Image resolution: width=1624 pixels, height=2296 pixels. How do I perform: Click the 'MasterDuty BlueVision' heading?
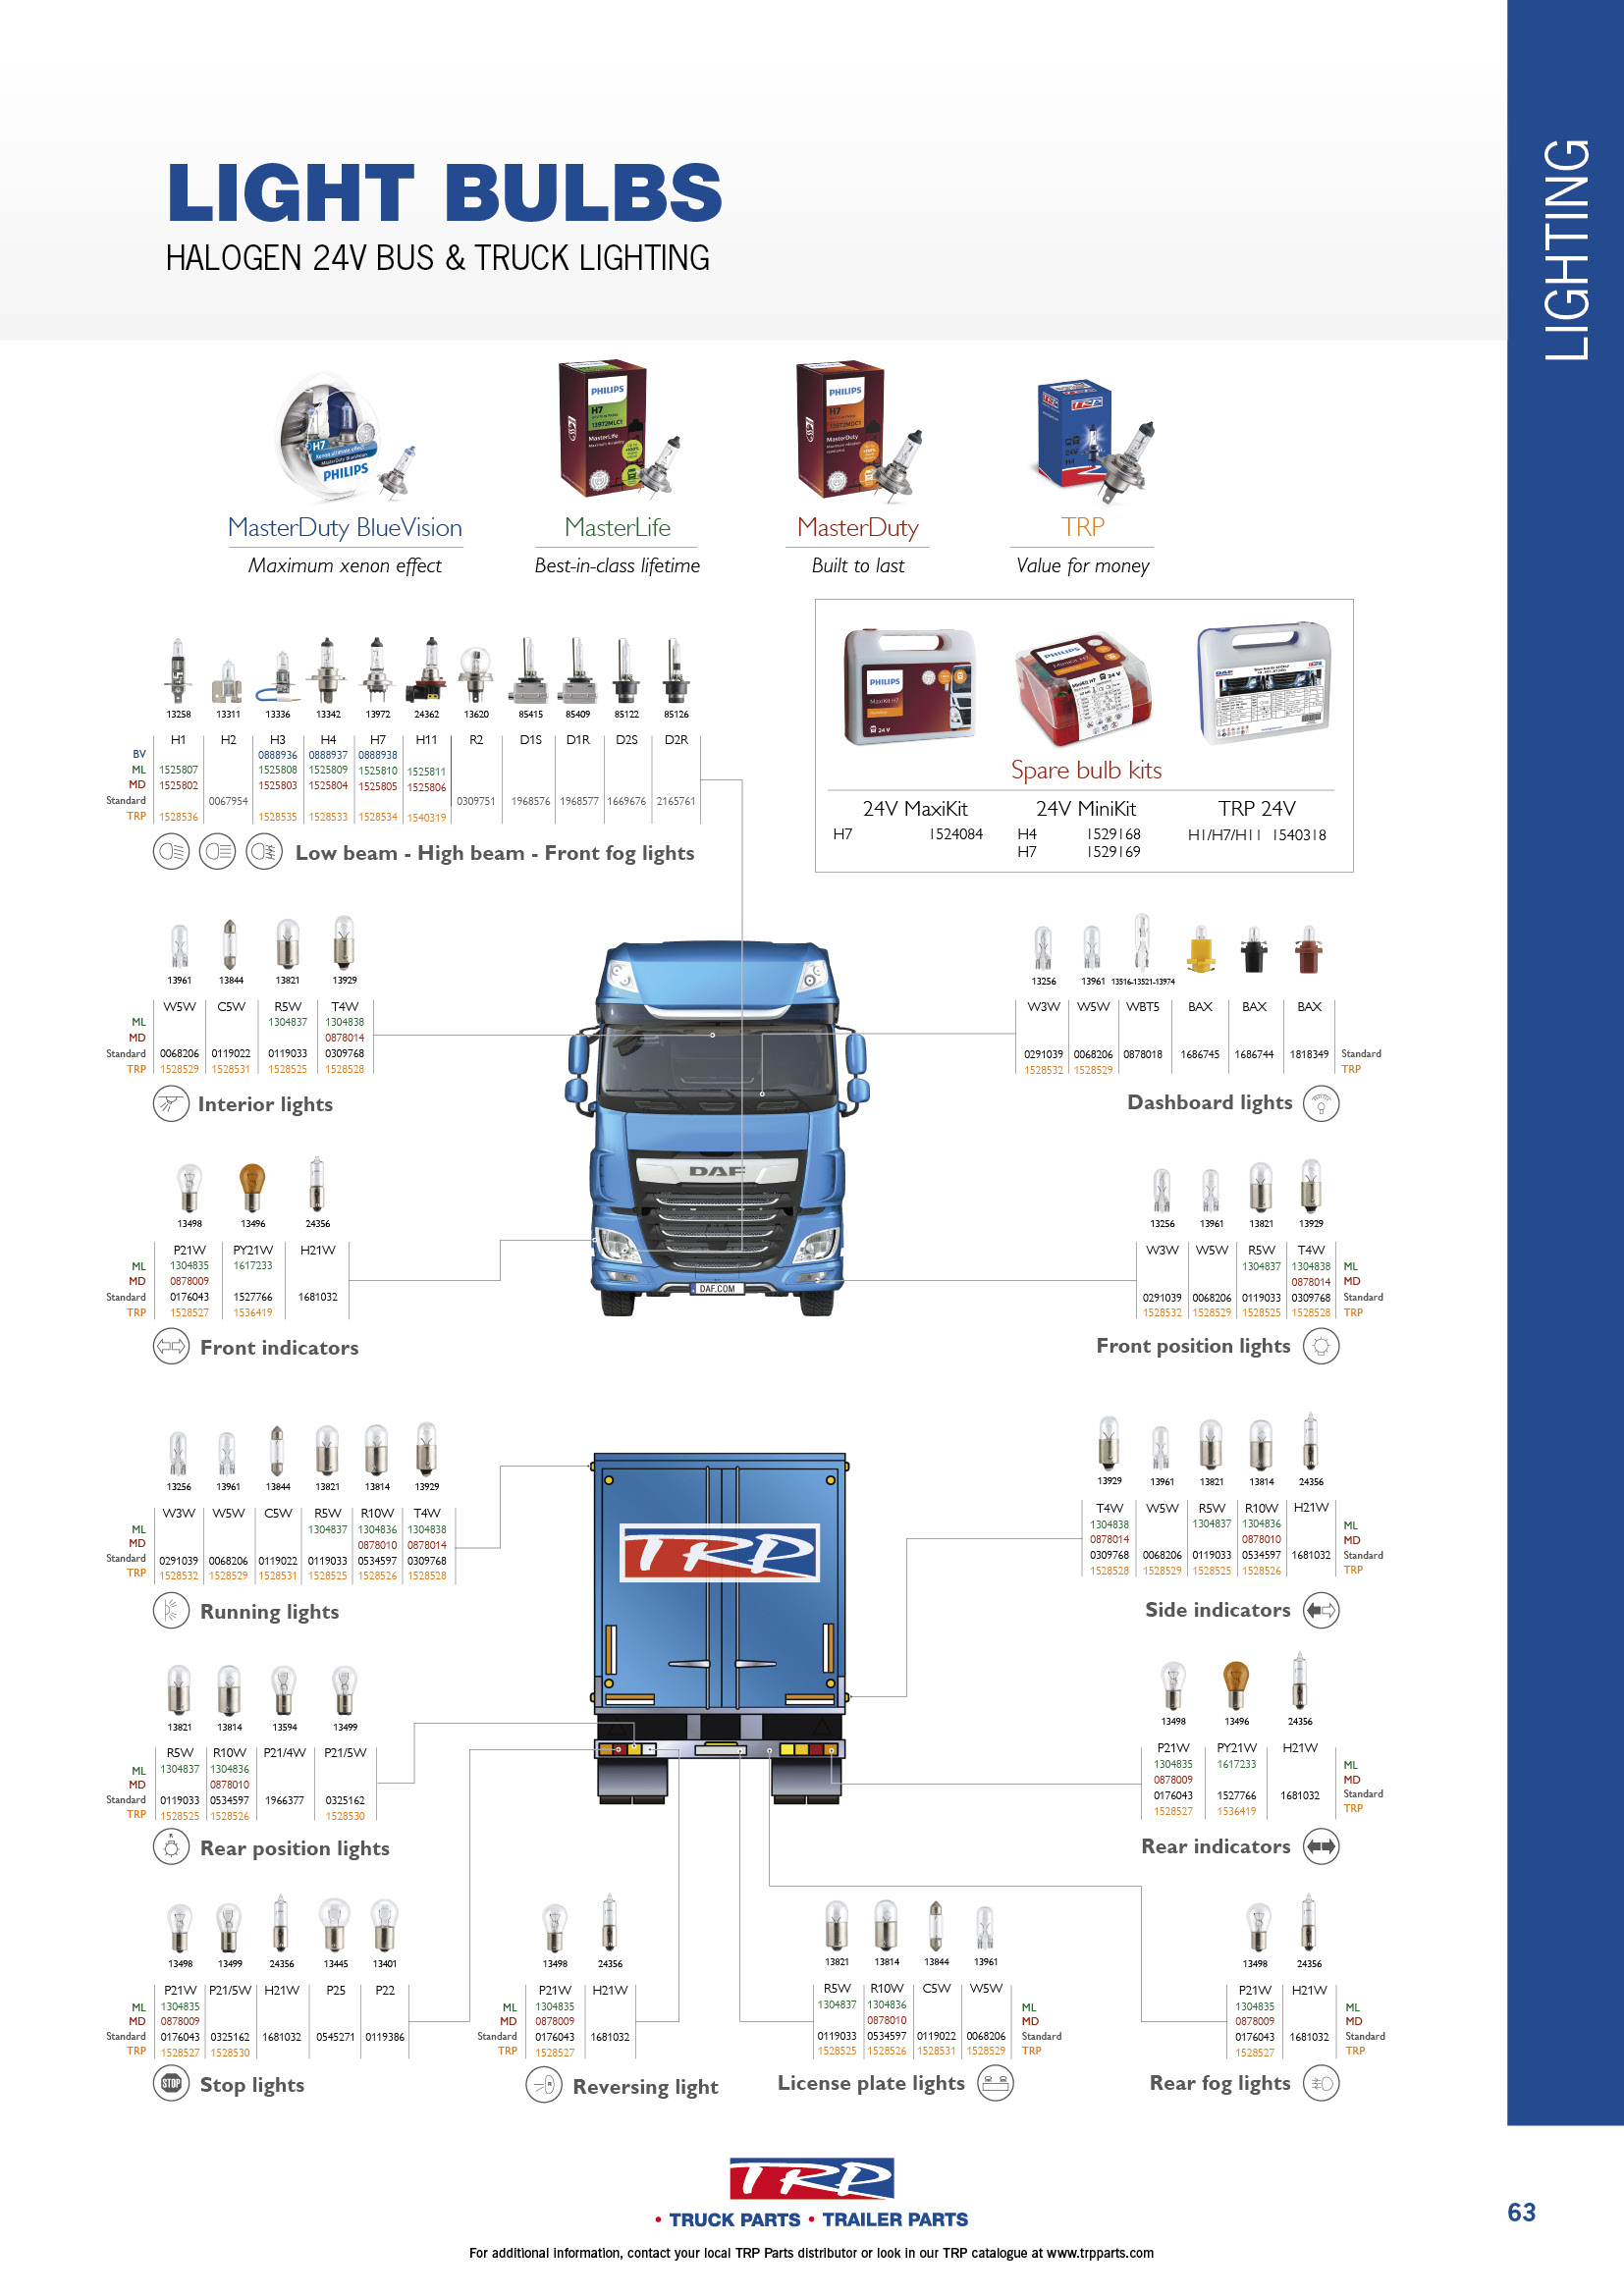point(345,527)
